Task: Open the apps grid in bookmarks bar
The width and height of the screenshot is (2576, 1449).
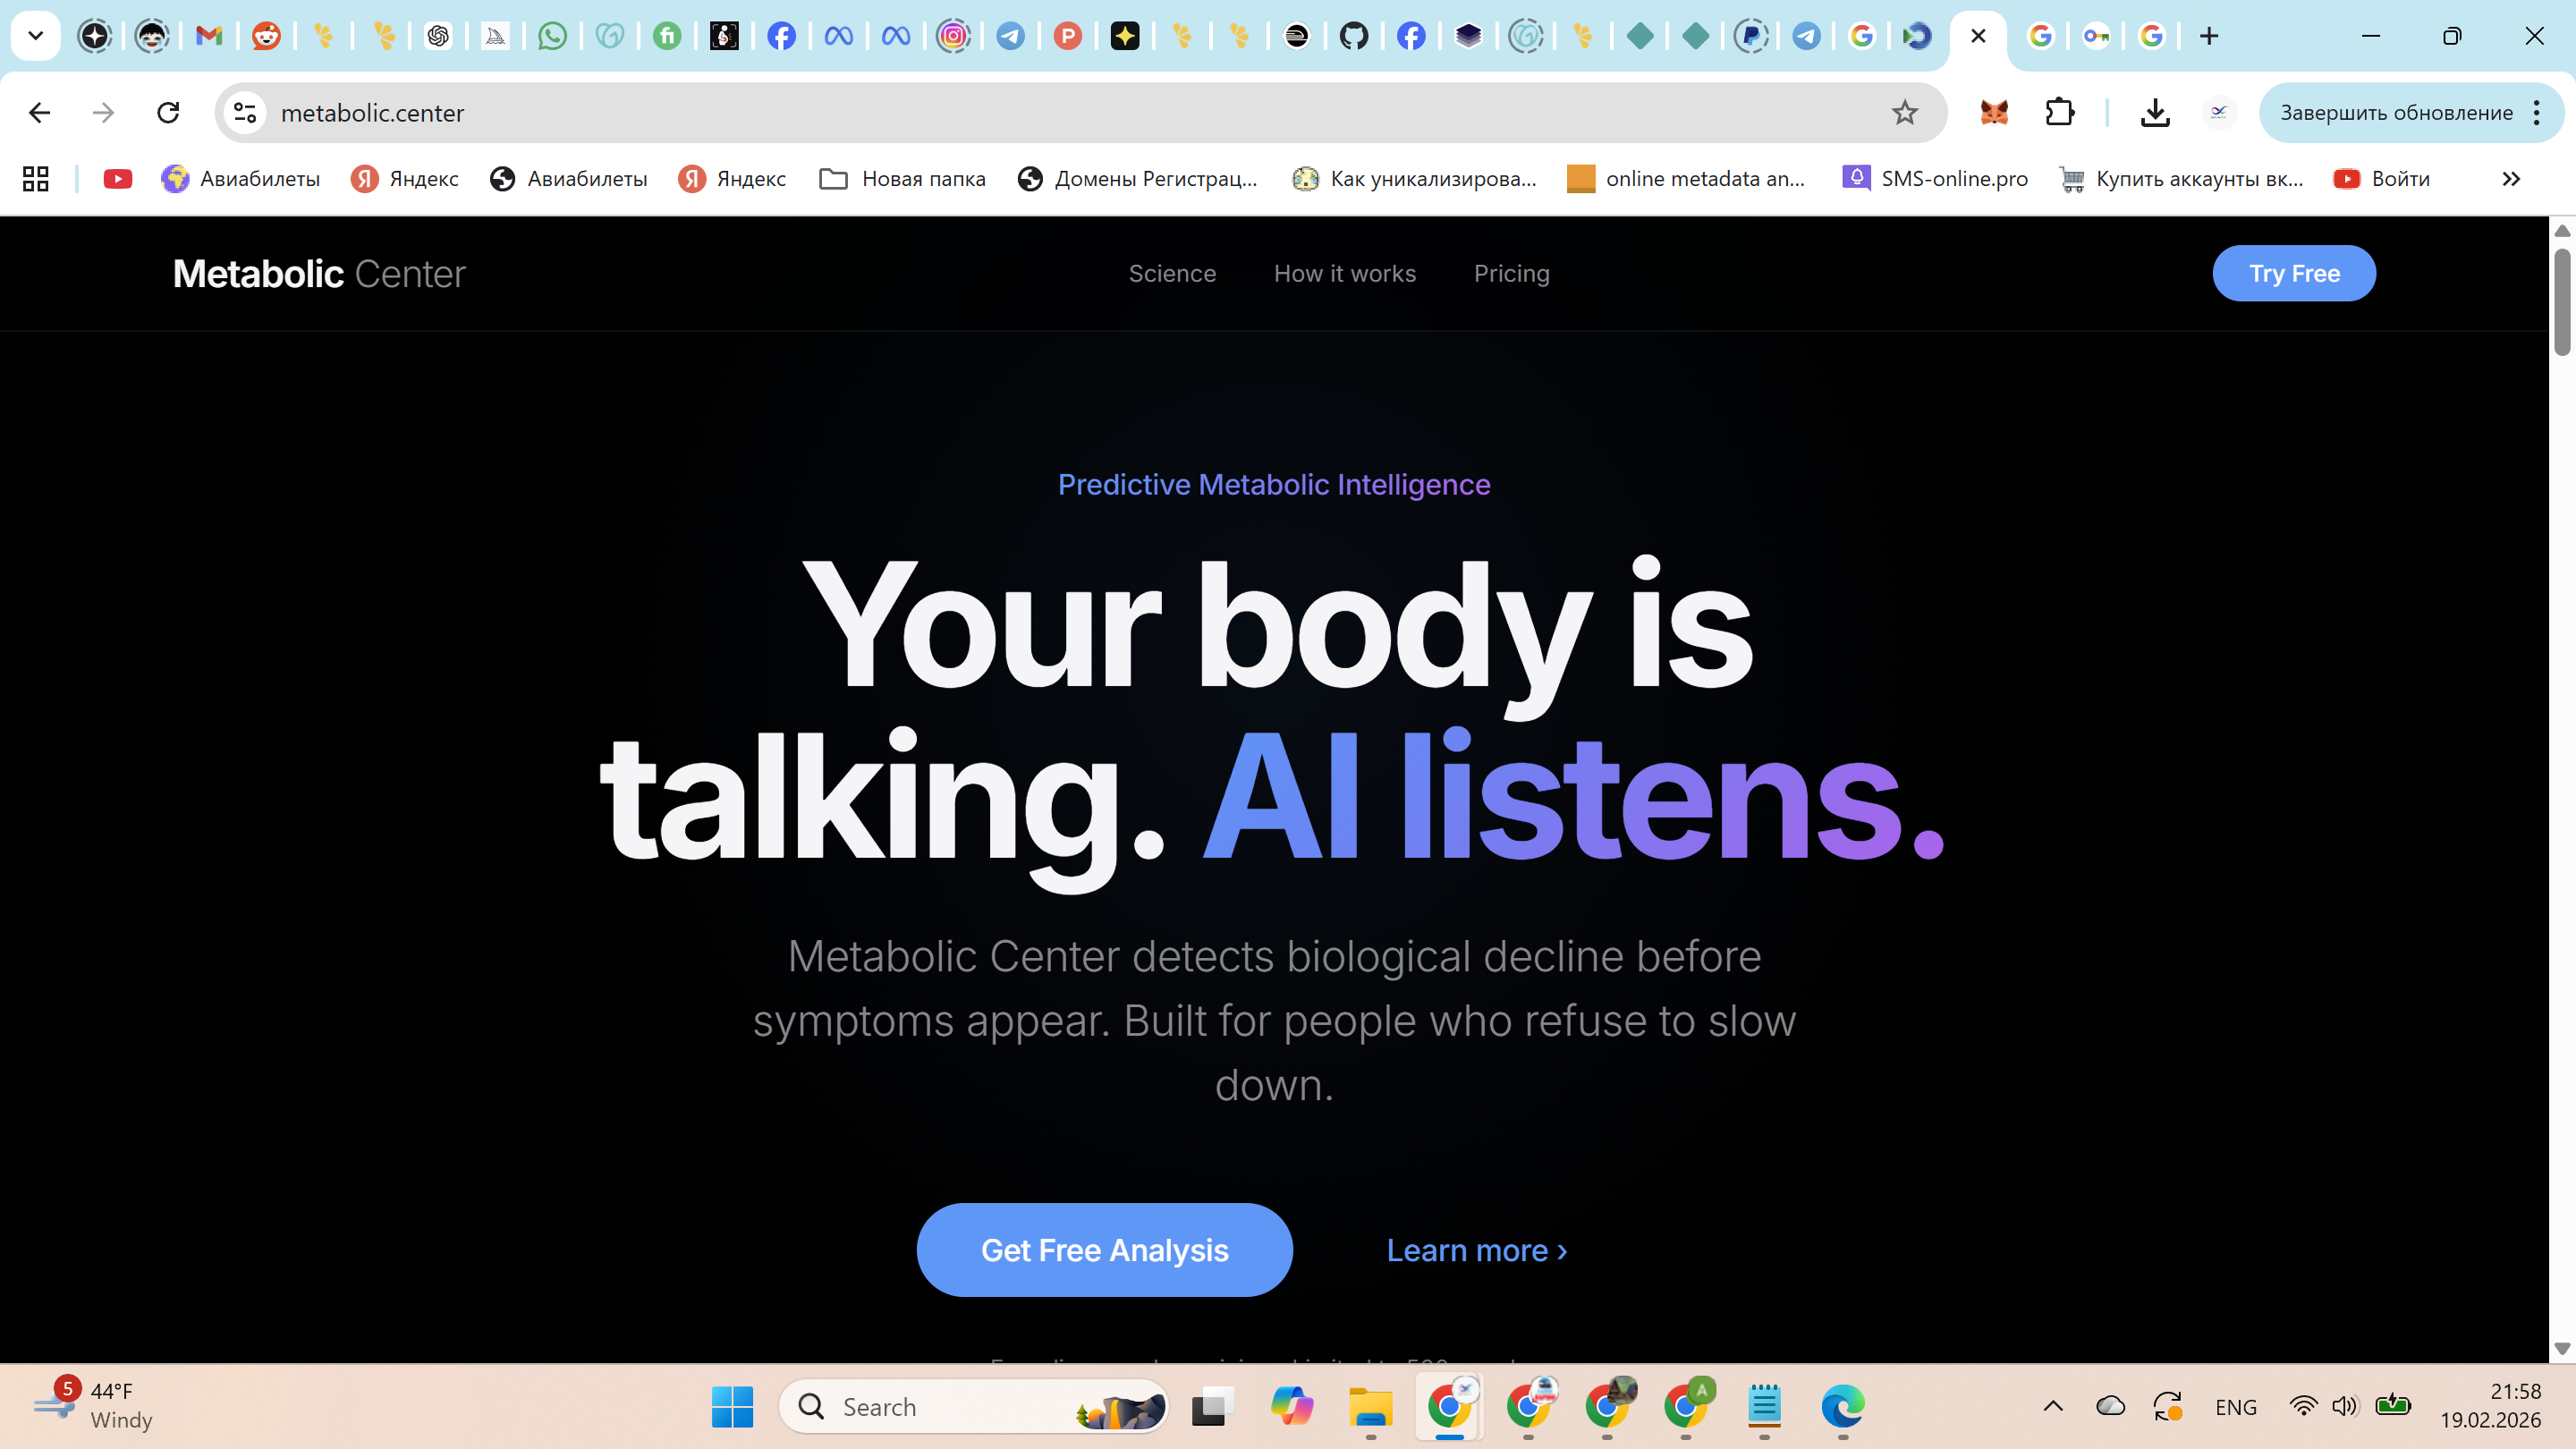Action: (x=36, y=179)
